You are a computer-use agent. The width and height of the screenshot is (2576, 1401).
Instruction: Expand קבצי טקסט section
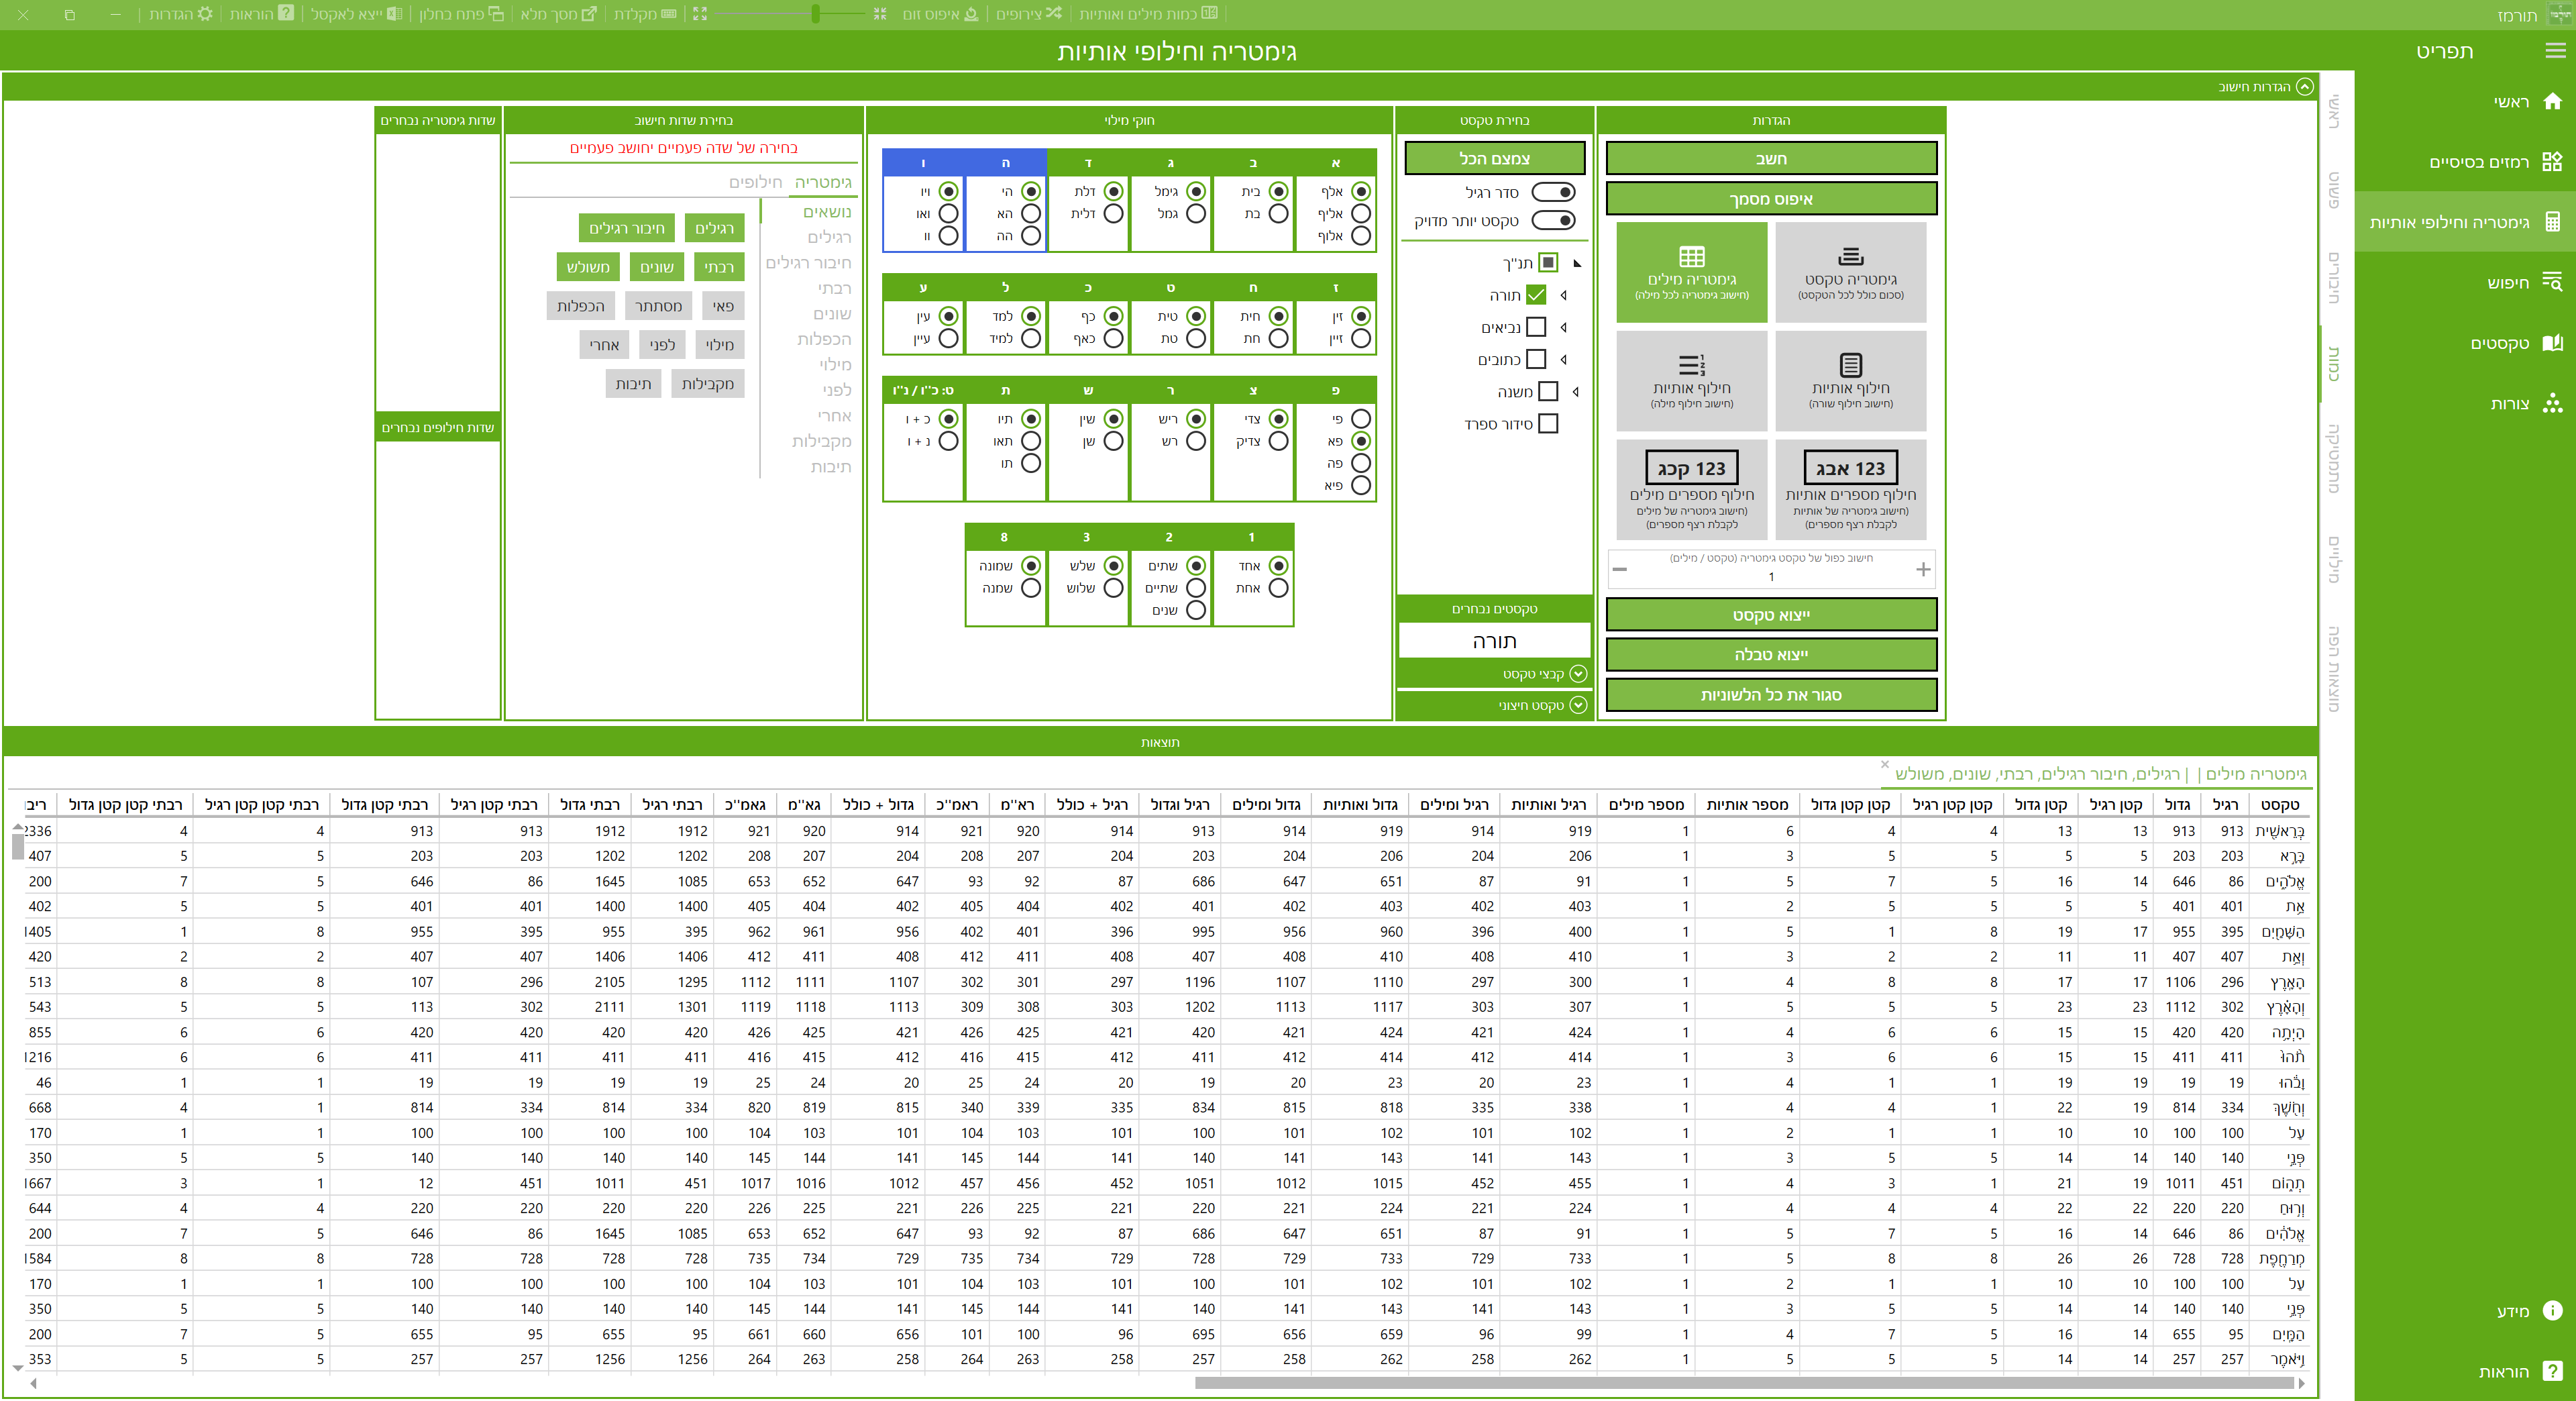pos(1578,674)
